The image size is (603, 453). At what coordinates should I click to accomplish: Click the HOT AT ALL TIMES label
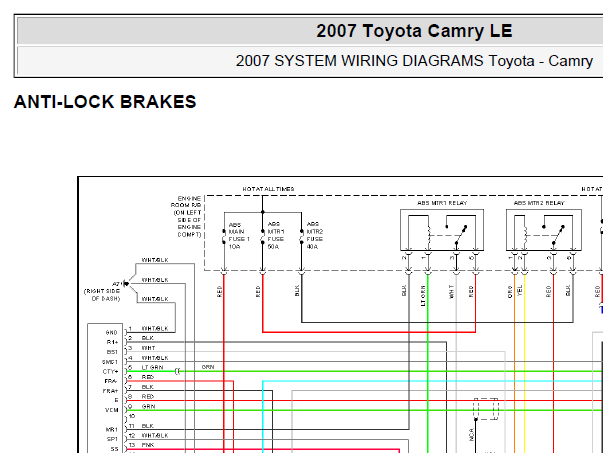click(268, 189)
